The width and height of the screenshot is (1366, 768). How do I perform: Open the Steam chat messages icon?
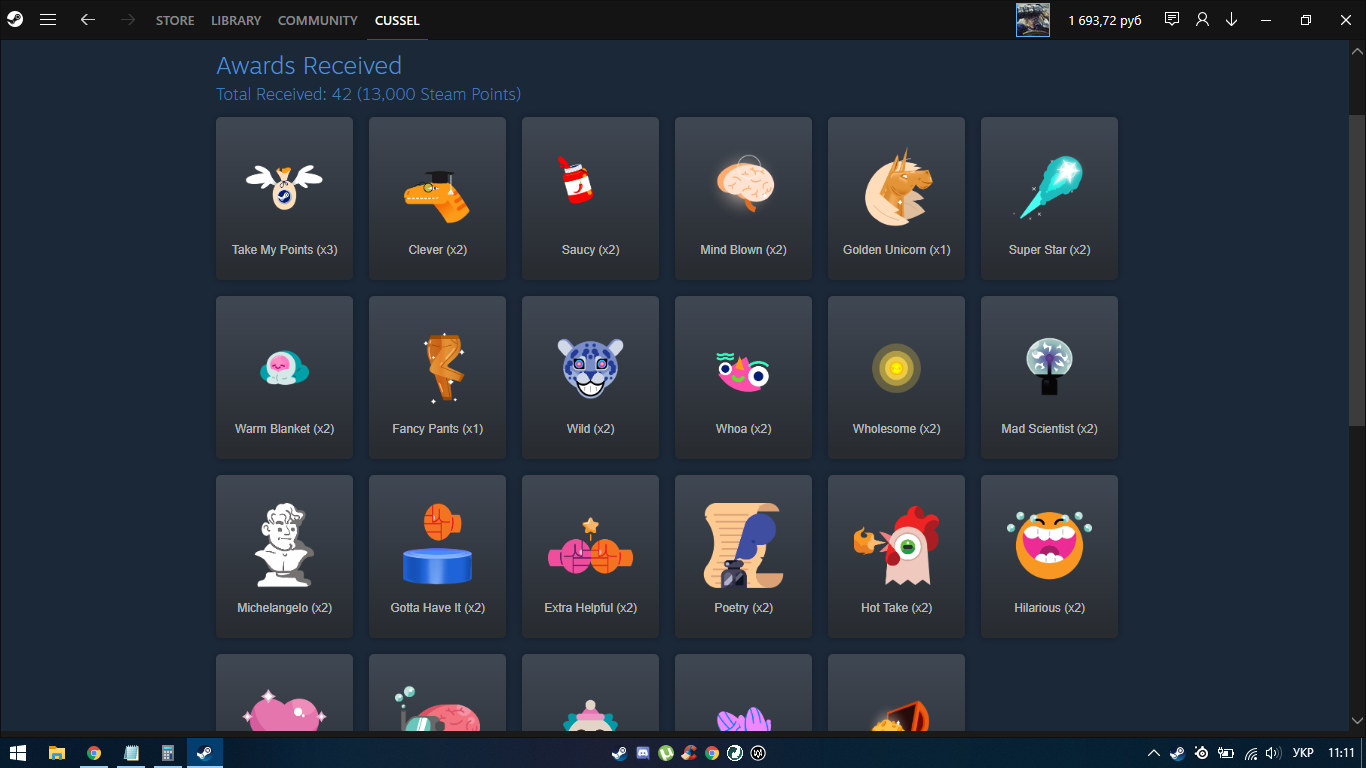[x=1172, y=20]
